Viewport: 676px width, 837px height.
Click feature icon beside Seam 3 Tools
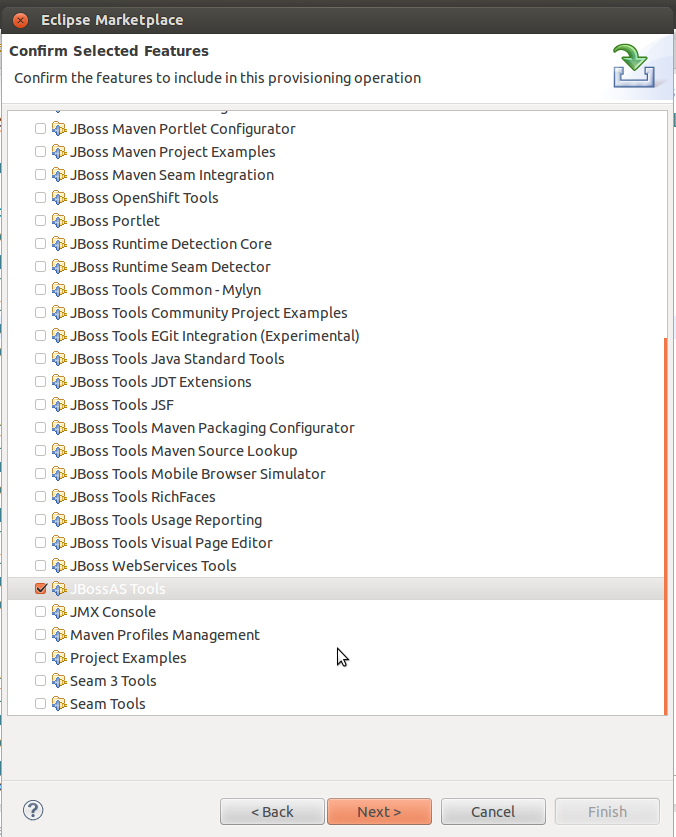(59, 681)
